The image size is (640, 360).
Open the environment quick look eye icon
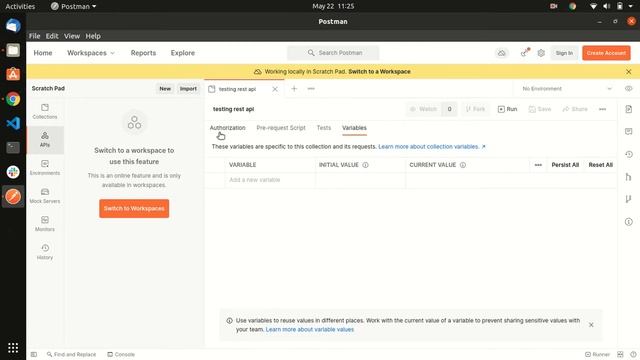[x=629, y=89]
